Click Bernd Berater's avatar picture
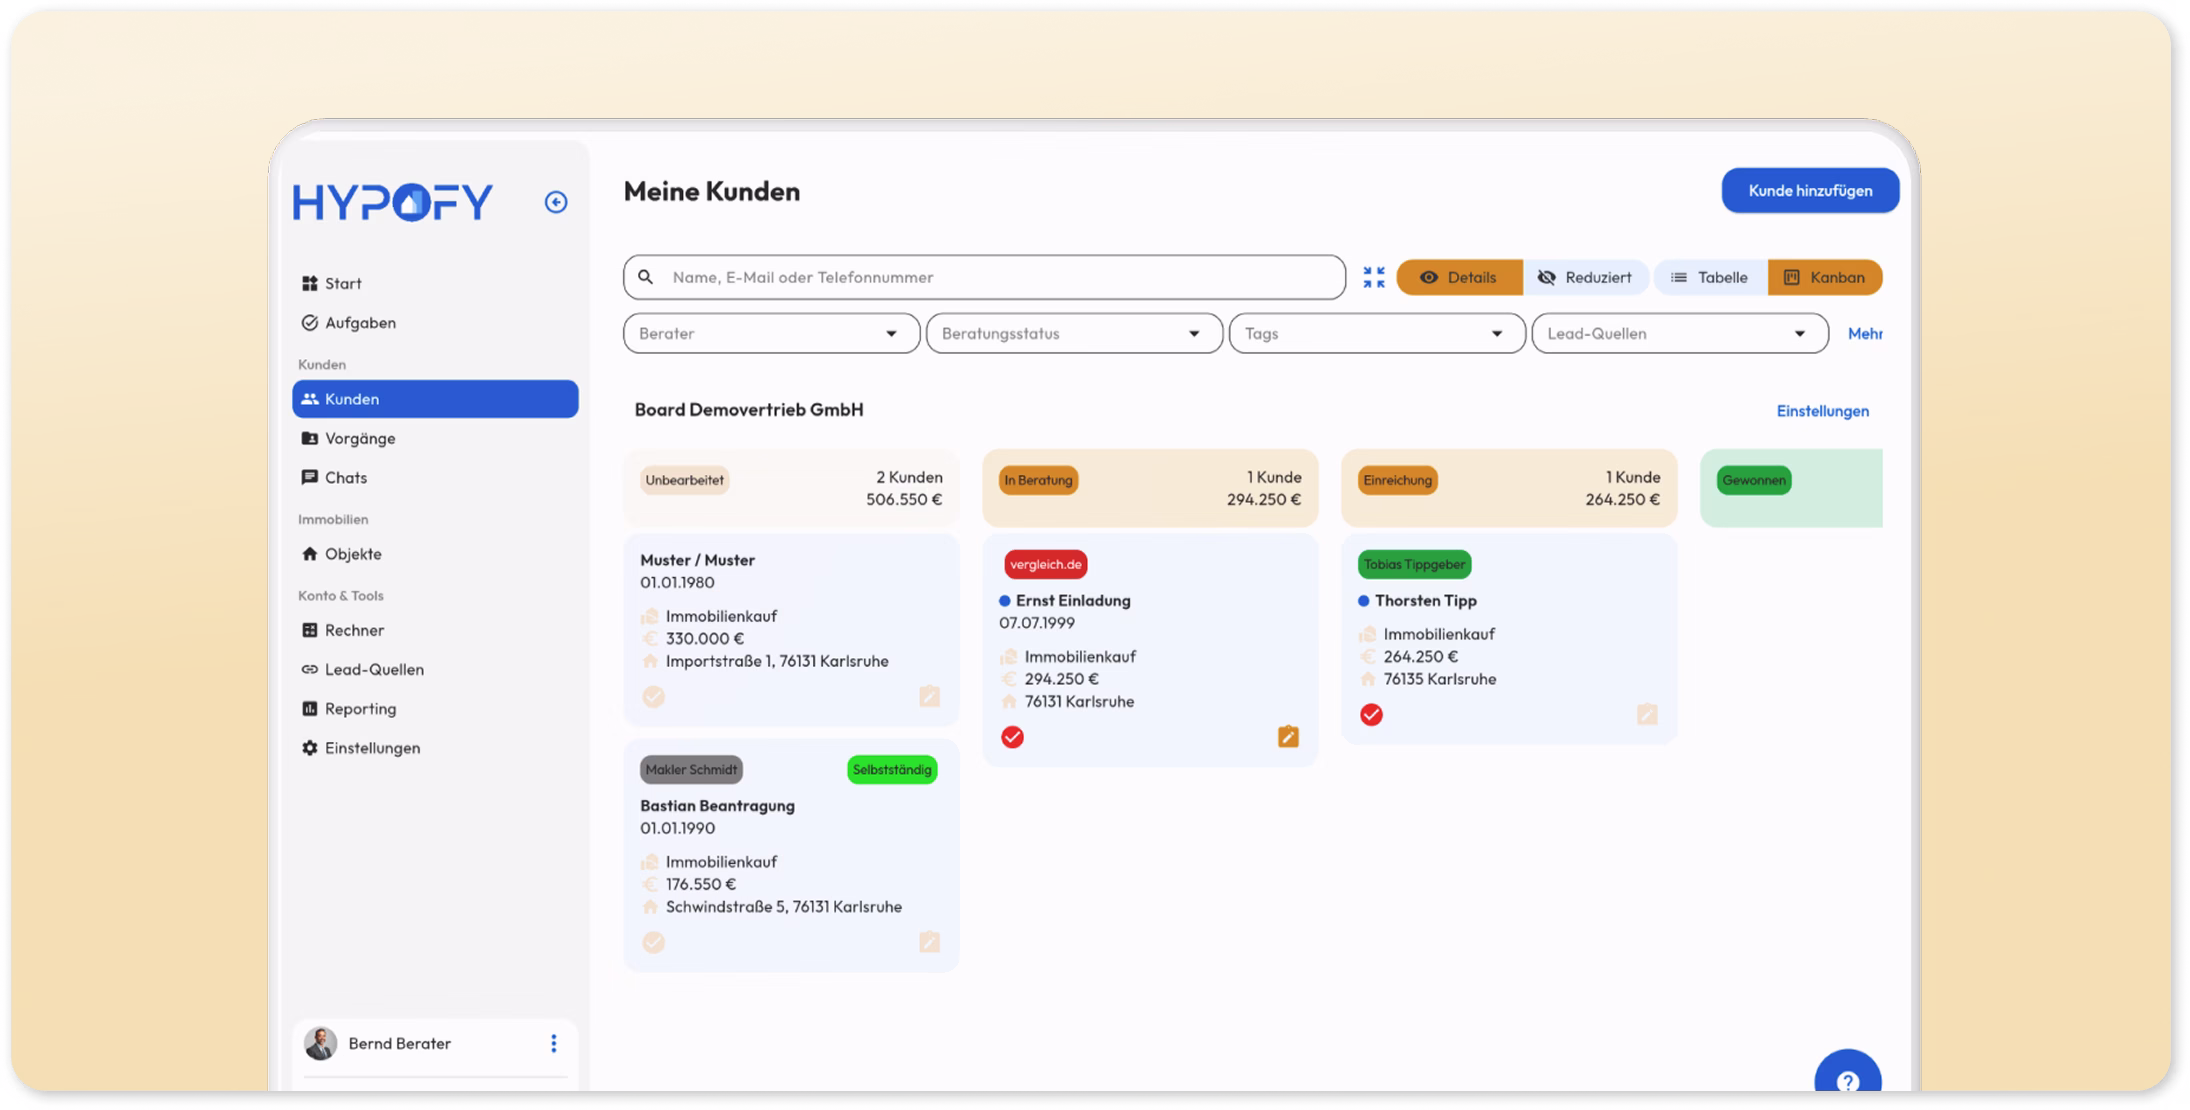Image resolution: width=2190 pixels, height=1110 pixels. point(321,1043)
